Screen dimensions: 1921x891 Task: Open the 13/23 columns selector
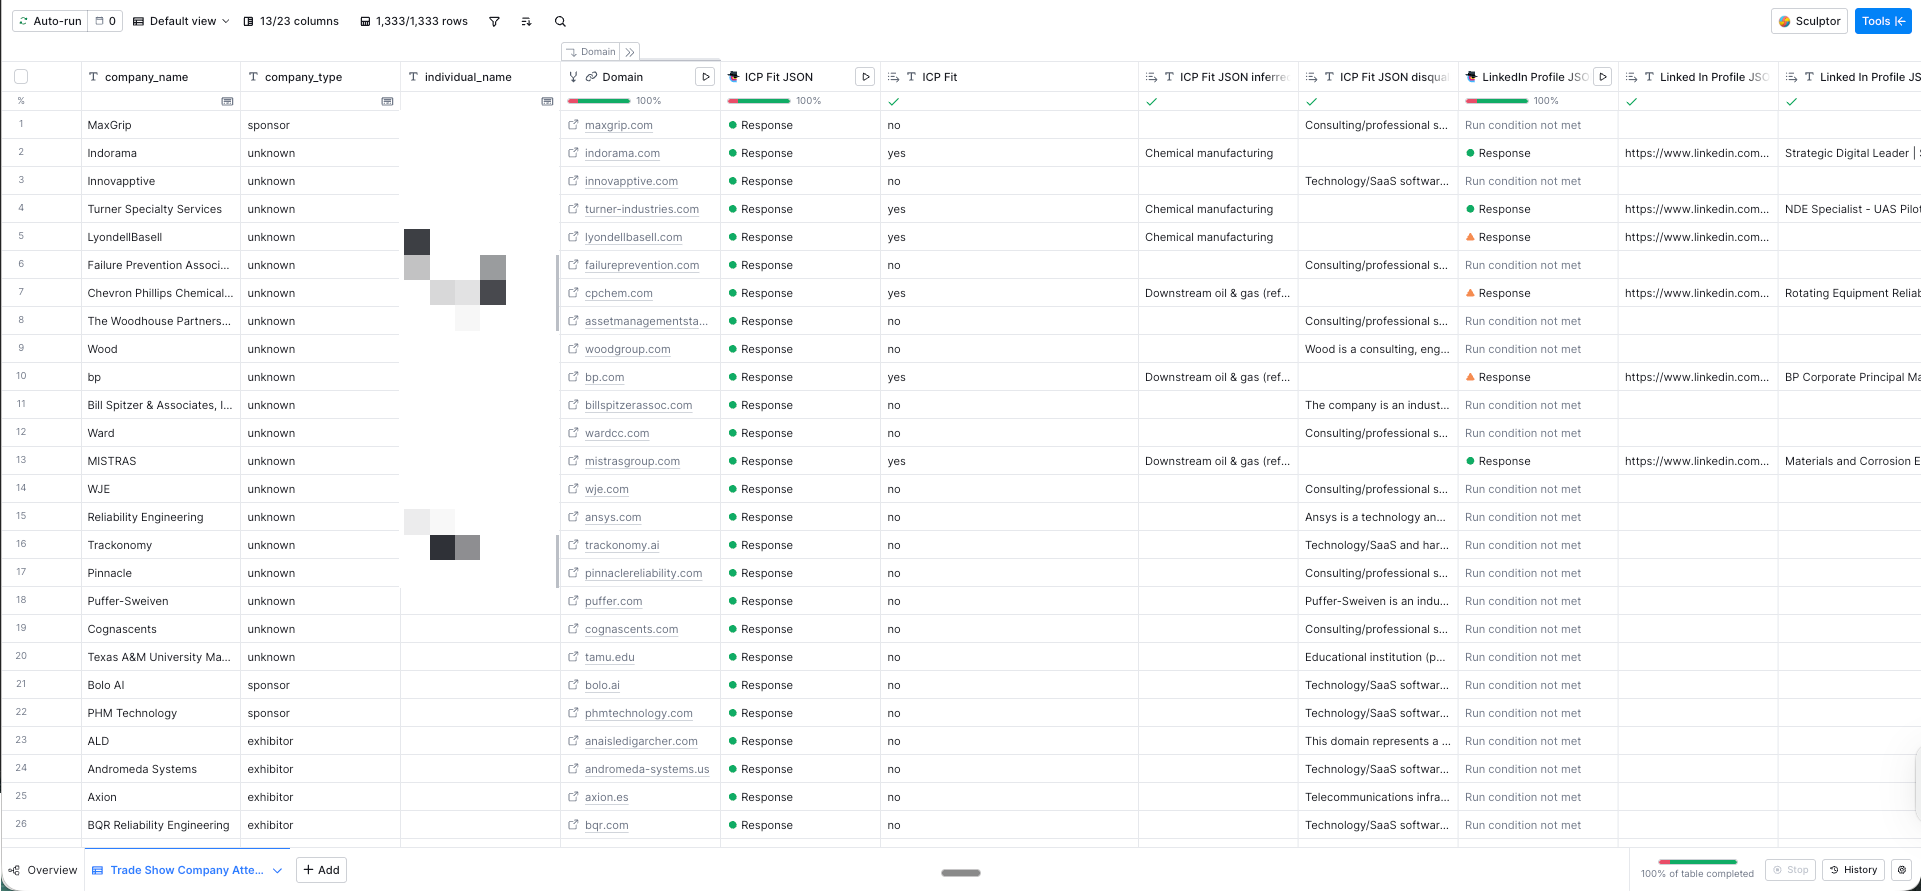point(291,21)
